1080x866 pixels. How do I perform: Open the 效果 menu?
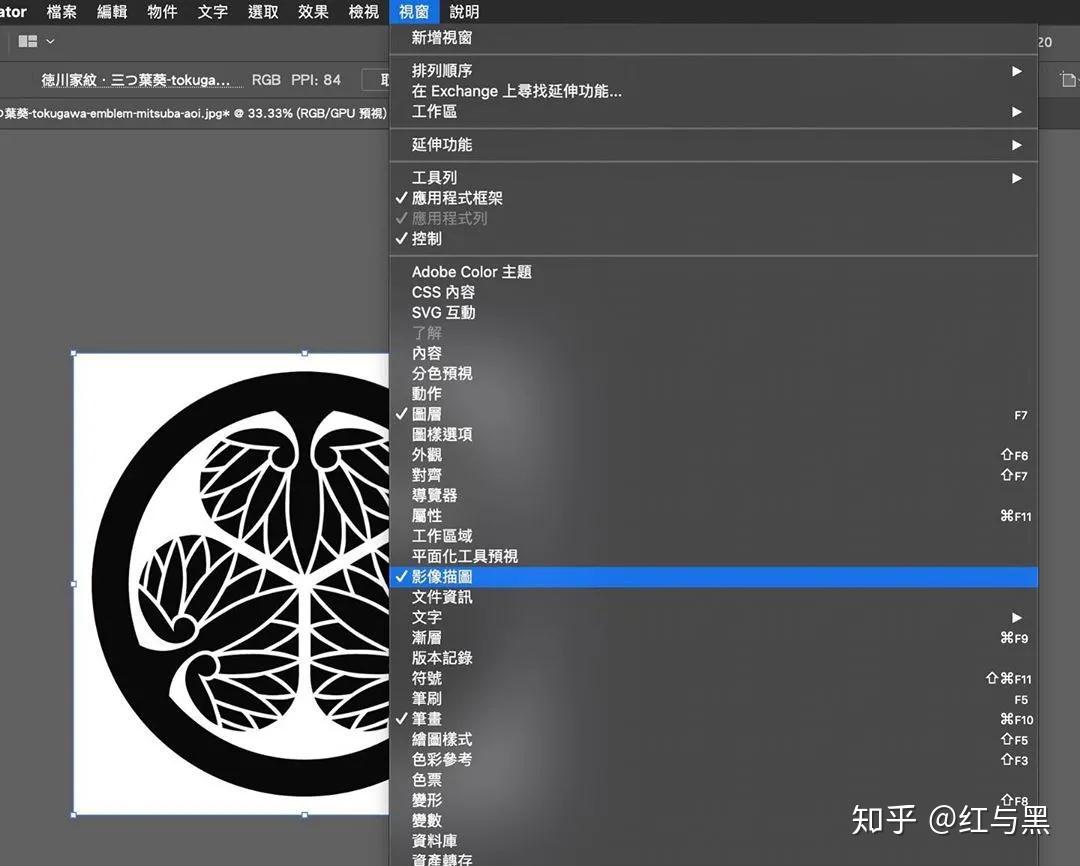pos(313,12)
